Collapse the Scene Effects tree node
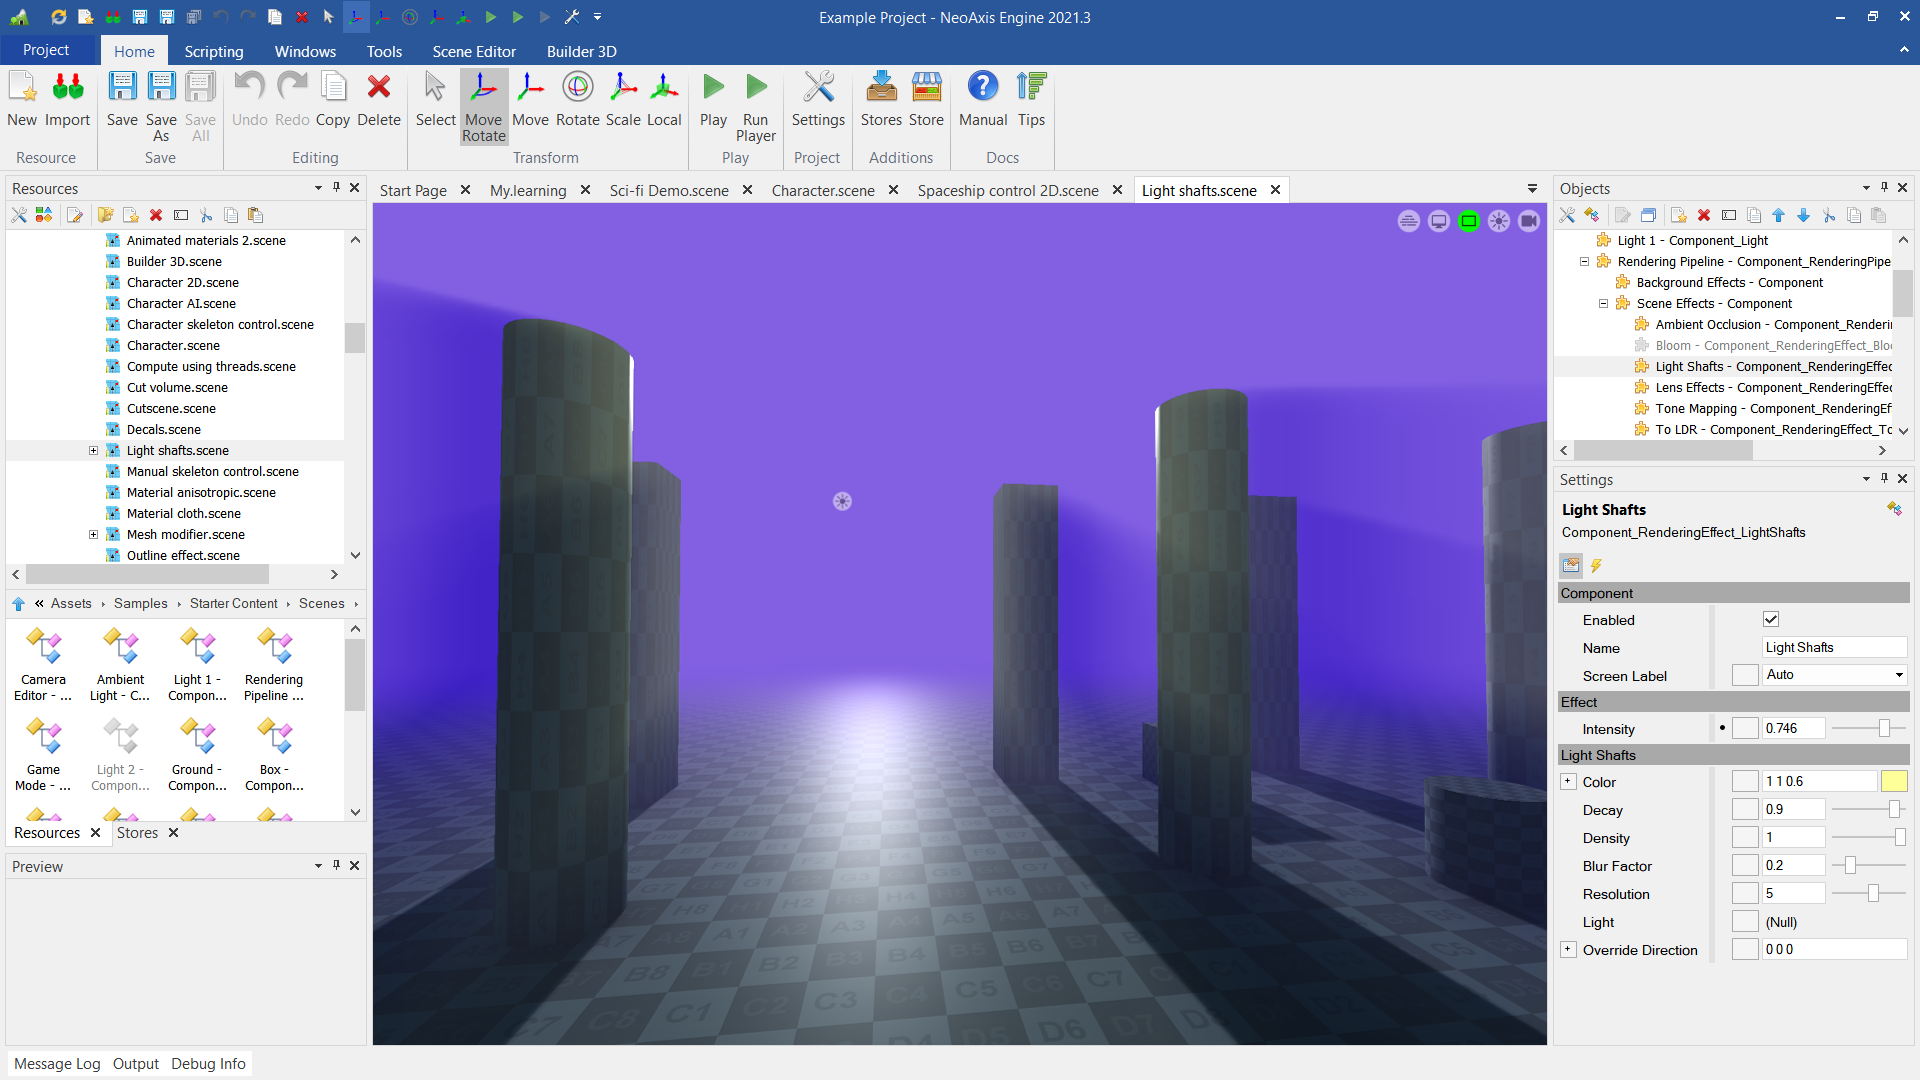The height and width of the screenshot is (1080, 1920). pos(1603,304)
